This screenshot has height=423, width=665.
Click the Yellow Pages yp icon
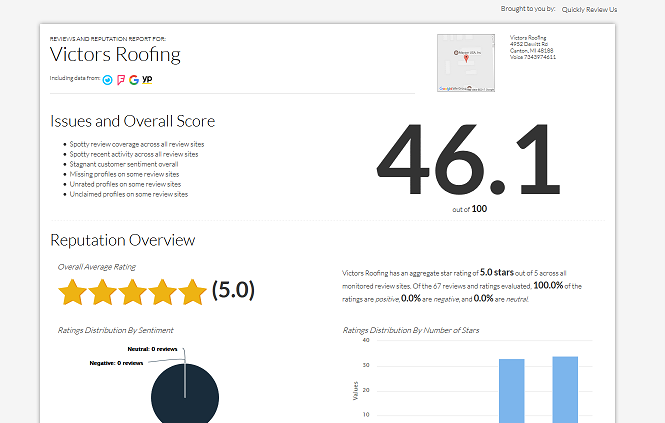(x=147, y=79)
